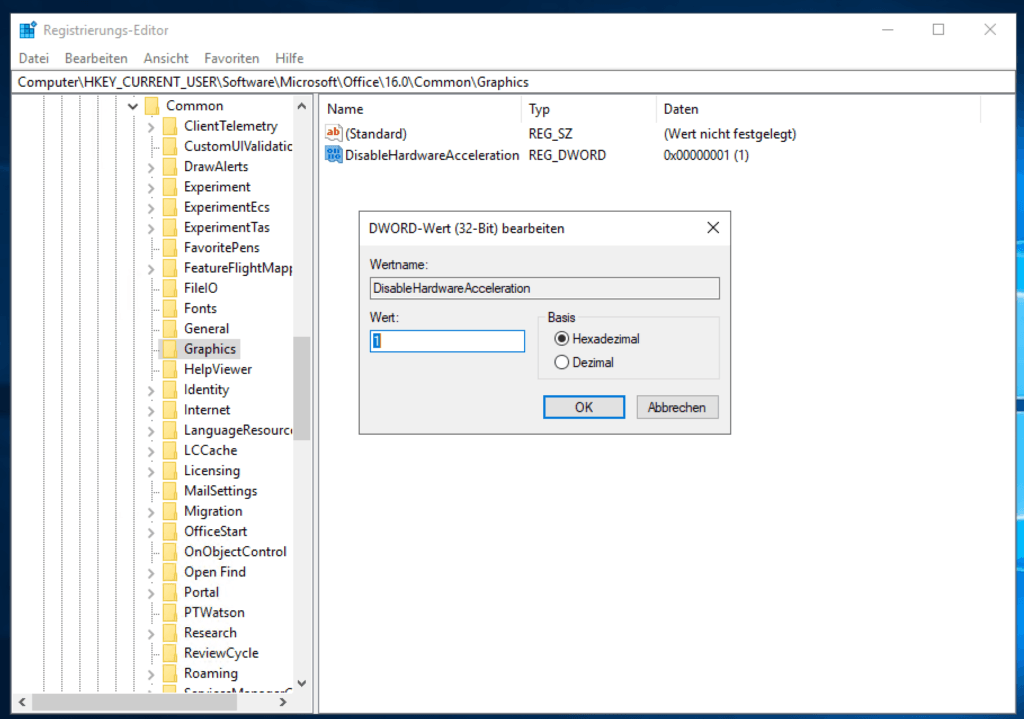1024x719 pixels.
Task: Expand the Identity node
Action: coord(151,390)
